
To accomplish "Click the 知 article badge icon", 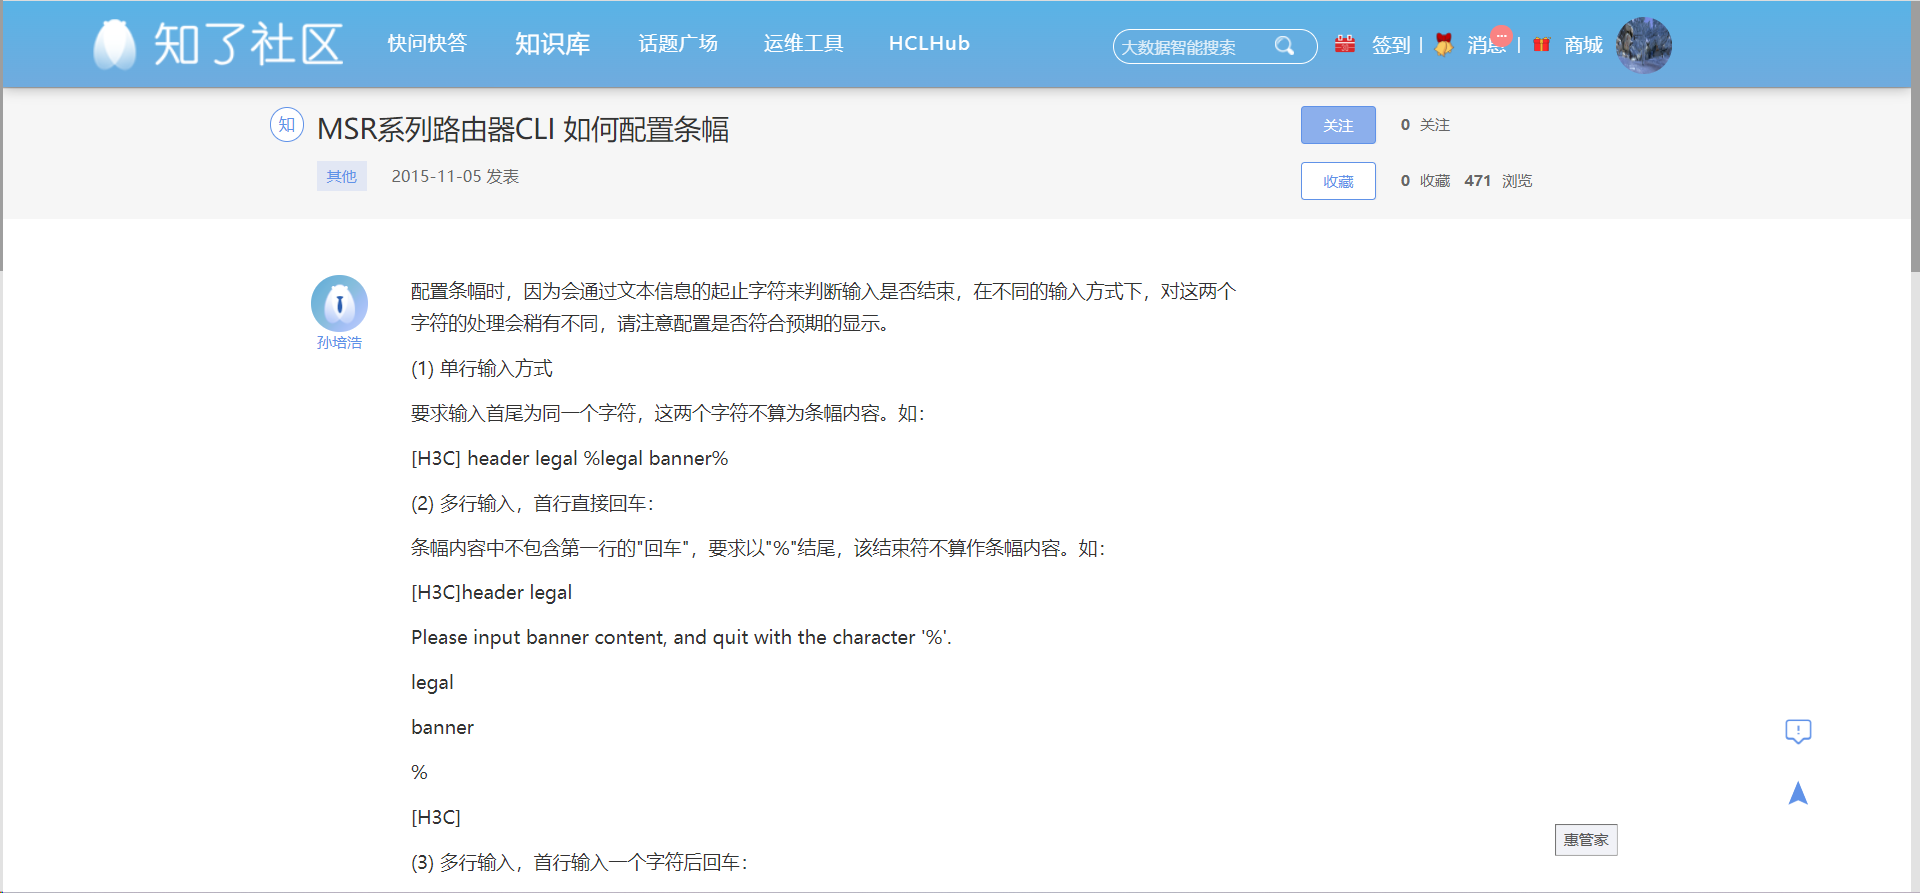I will tap(287, 125).
